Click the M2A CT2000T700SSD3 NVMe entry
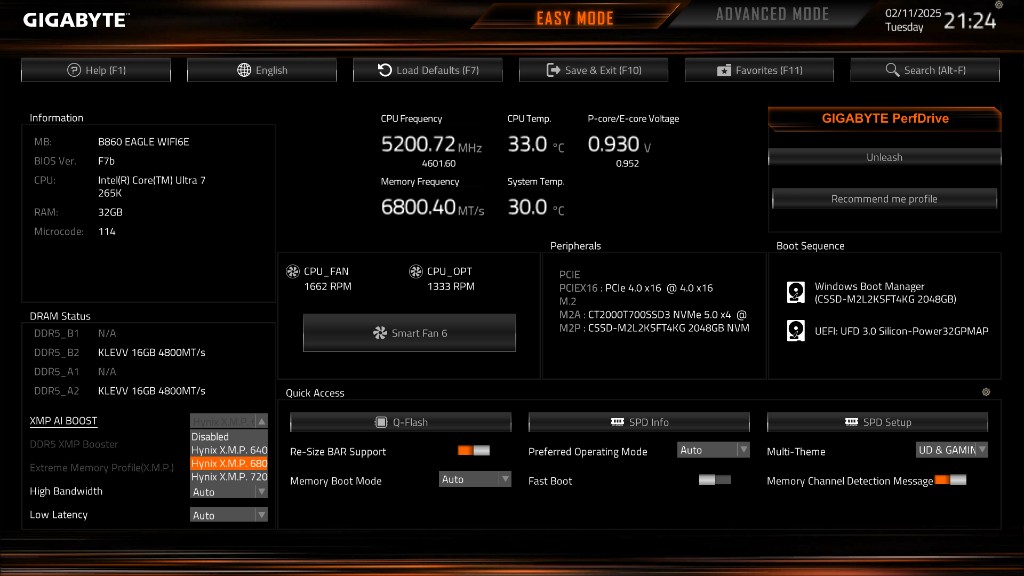This screenshot has width=1024, height=576. coord(652,315)
